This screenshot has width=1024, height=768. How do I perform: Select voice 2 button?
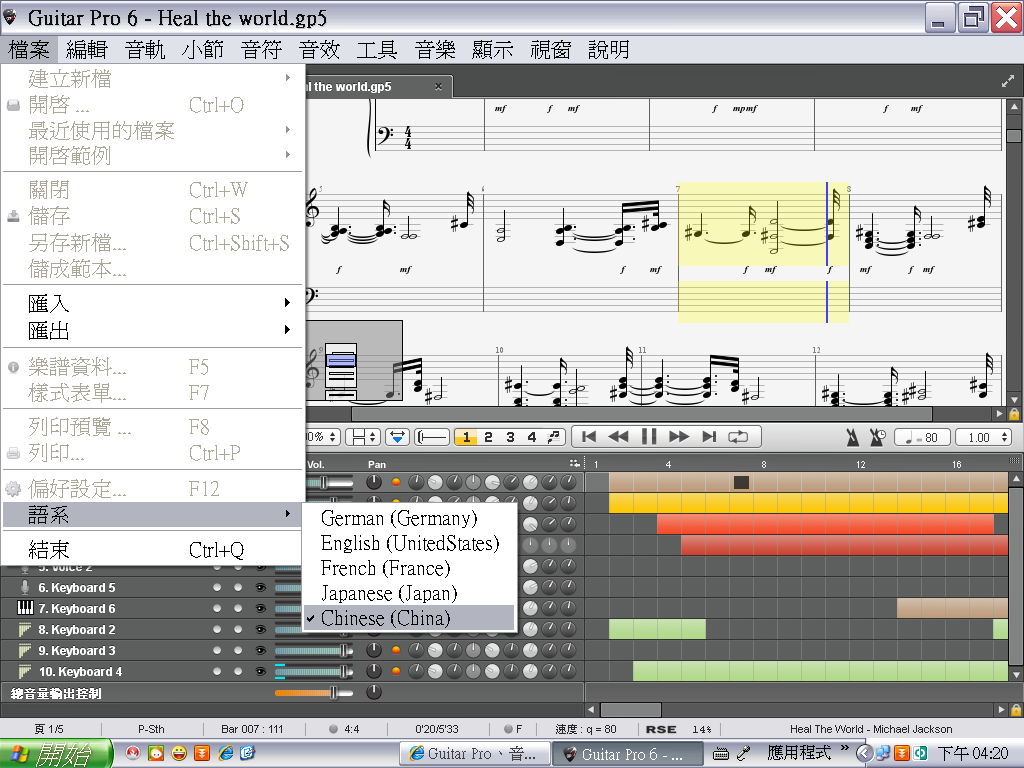click(x=488, y=437)
